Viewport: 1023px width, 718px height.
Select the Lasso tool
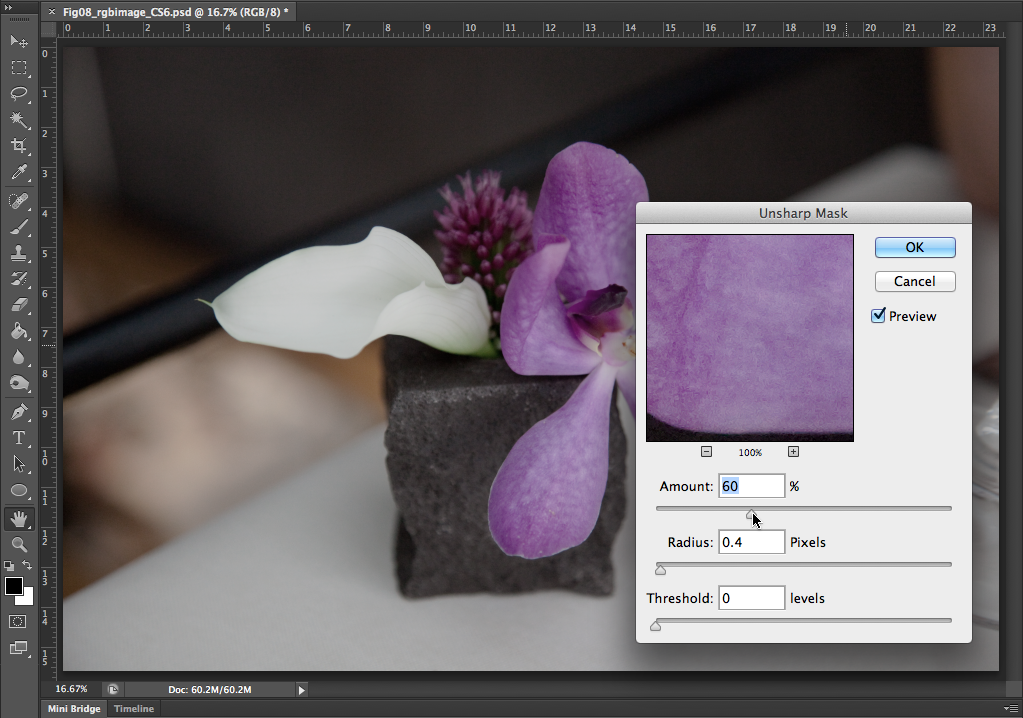click(18, 94)
